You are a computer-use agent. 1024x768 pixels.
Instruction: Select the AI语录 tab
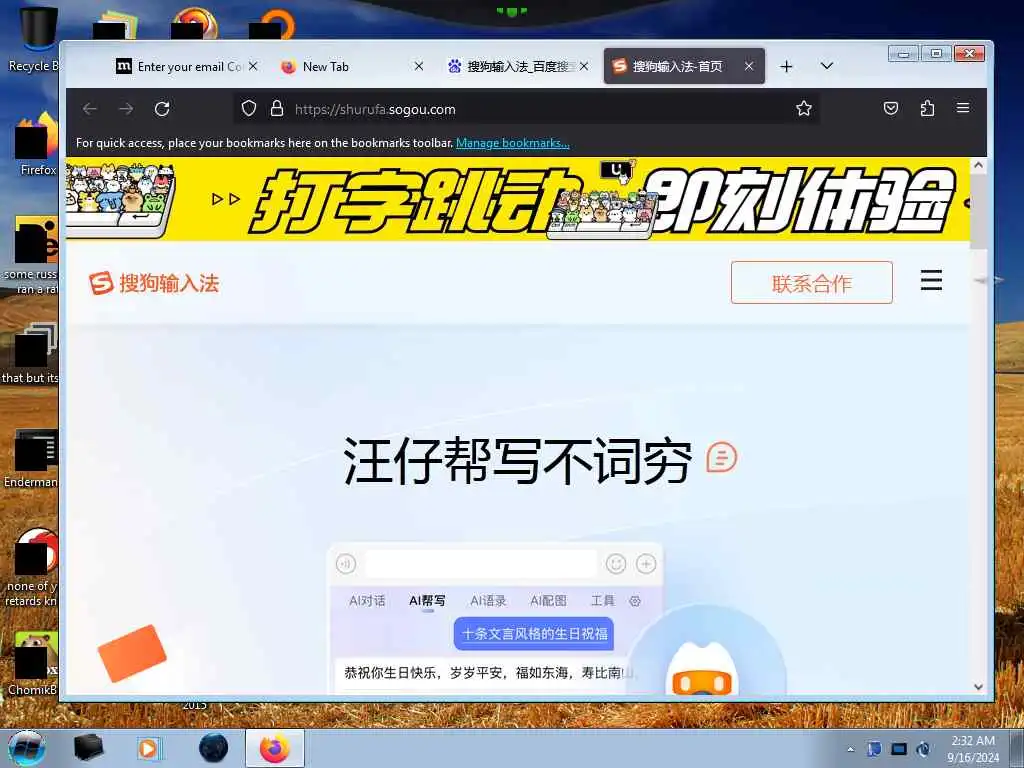[488, 601]
